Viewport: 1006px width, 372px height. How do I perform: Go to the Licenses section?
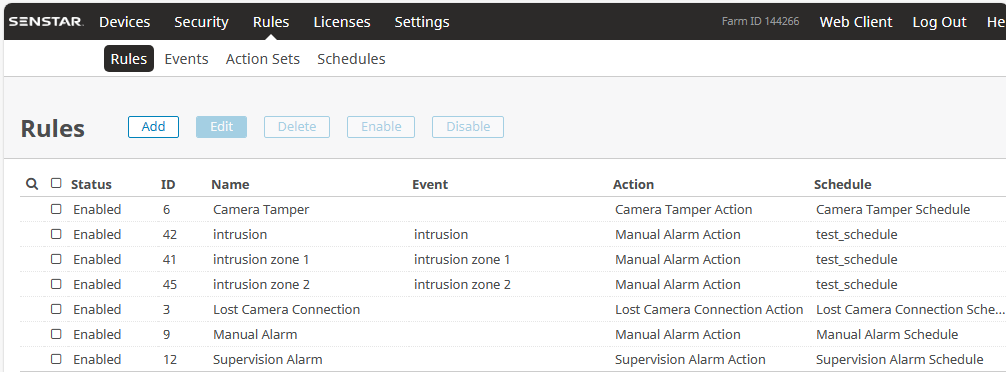pyautogui.click(x=342, y=22)
